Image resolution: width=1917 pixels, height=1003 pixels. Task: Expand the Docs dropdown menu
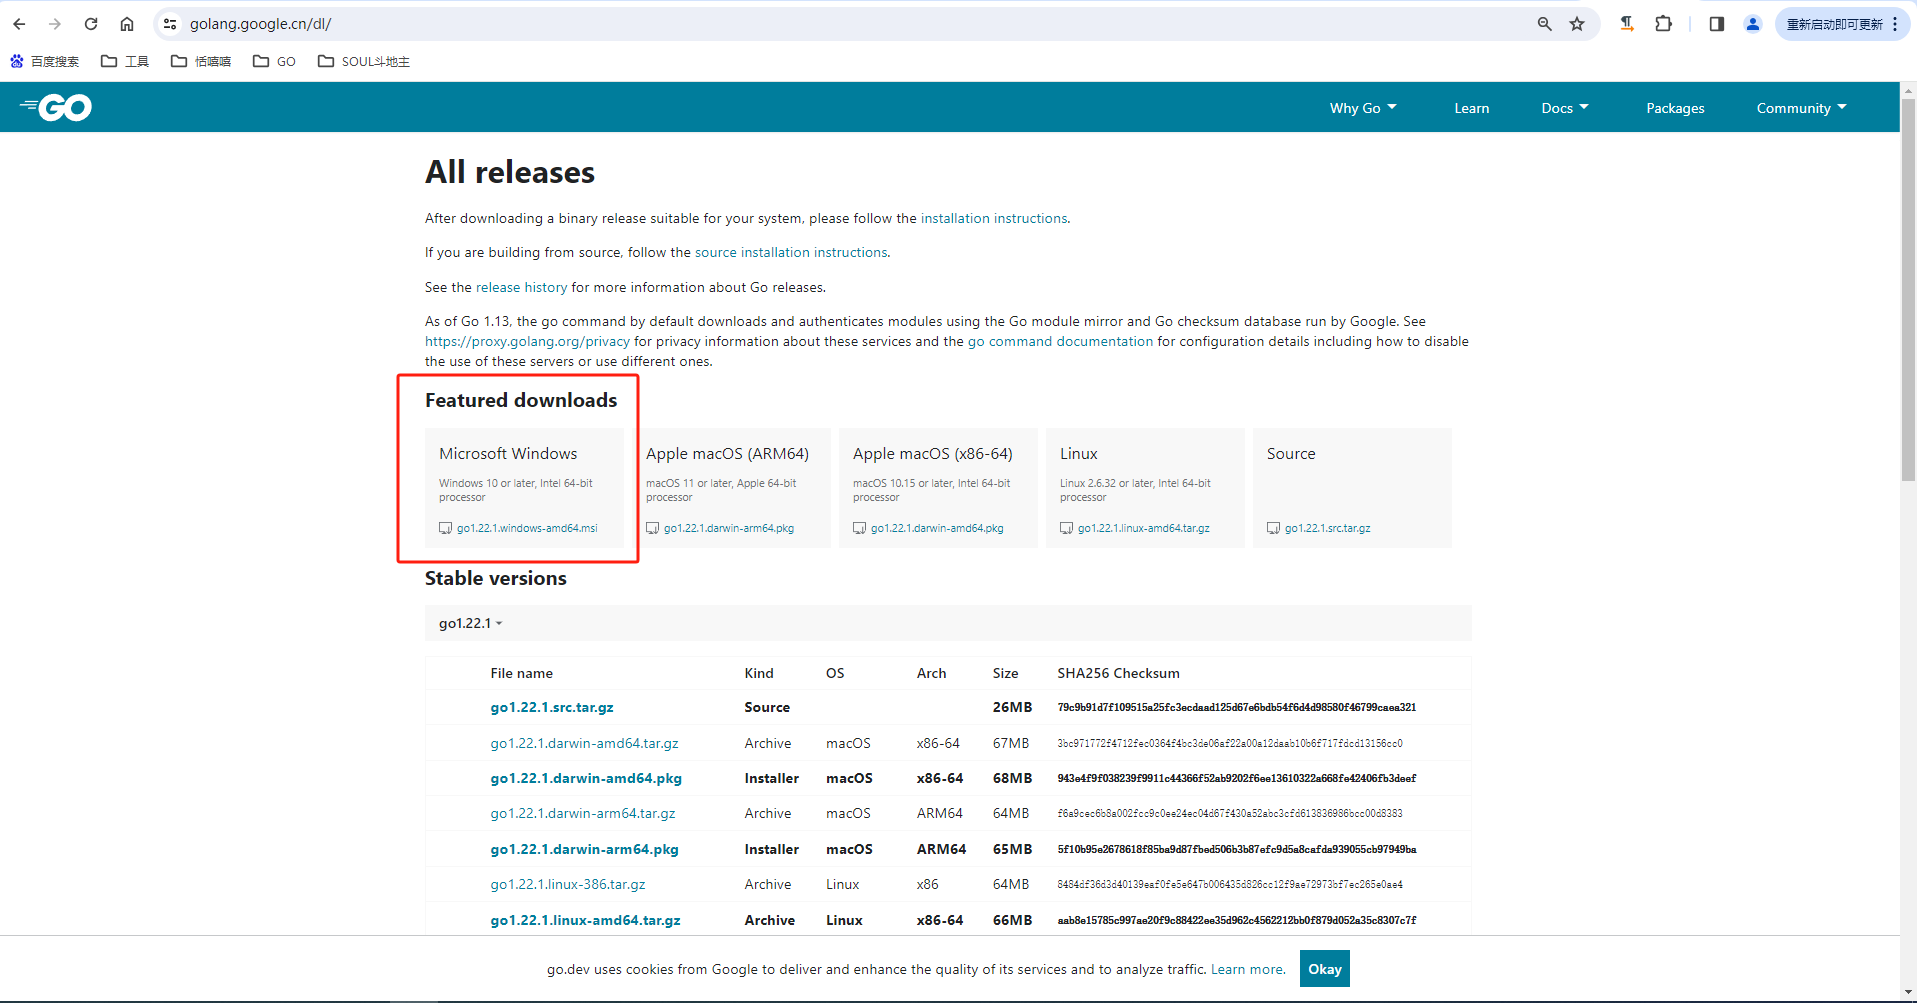(1564, 108)
